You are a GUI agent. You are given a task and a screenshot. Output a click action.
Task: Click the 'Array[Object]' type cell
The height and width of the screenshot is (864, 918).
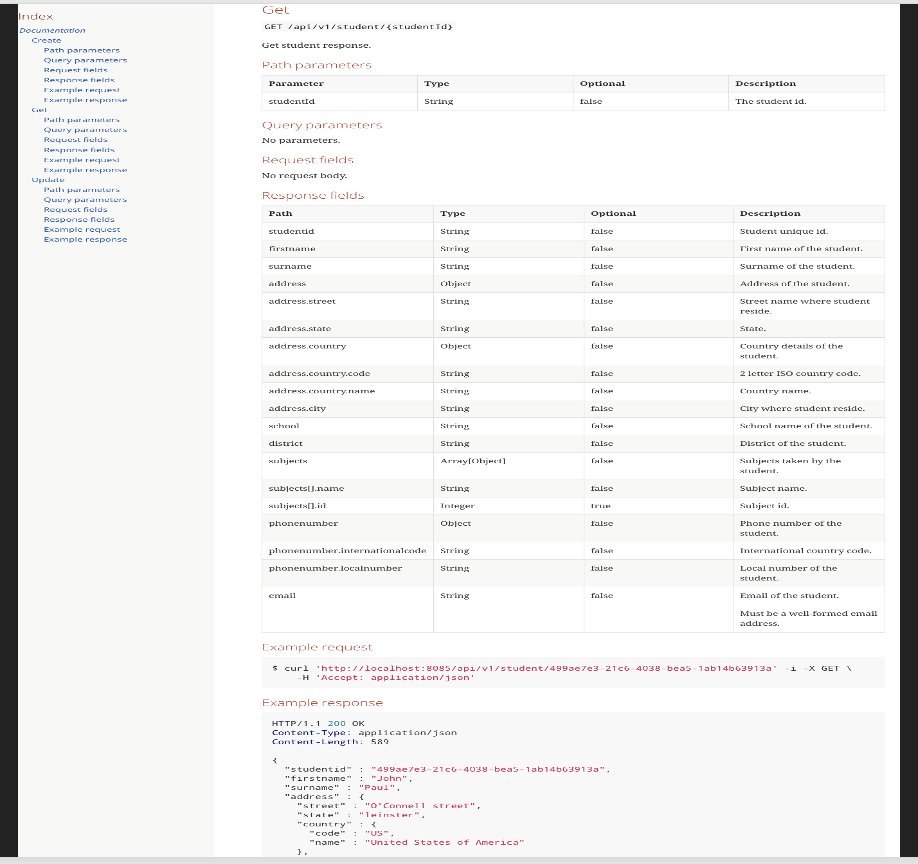tap(473, 461)
